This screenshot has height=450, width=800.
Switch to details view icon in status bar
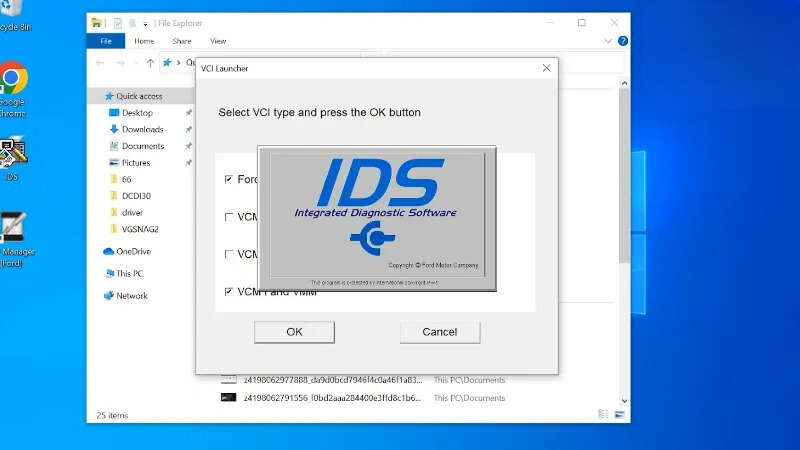[603, 414]
